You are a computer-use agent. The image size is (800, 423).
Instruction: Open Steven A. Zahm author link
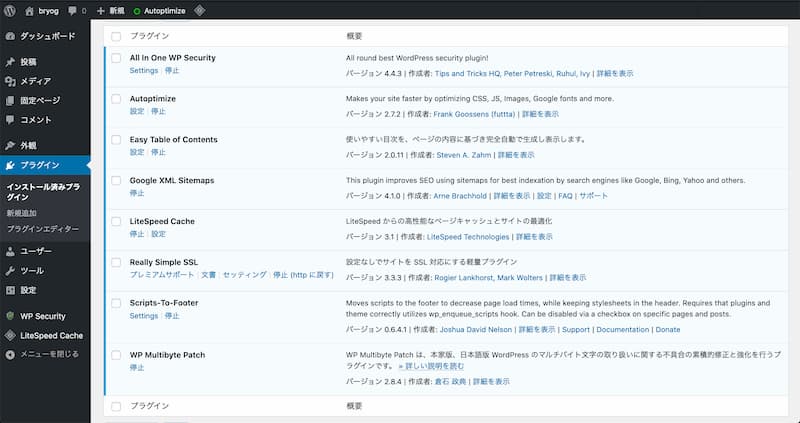point(464,155)
